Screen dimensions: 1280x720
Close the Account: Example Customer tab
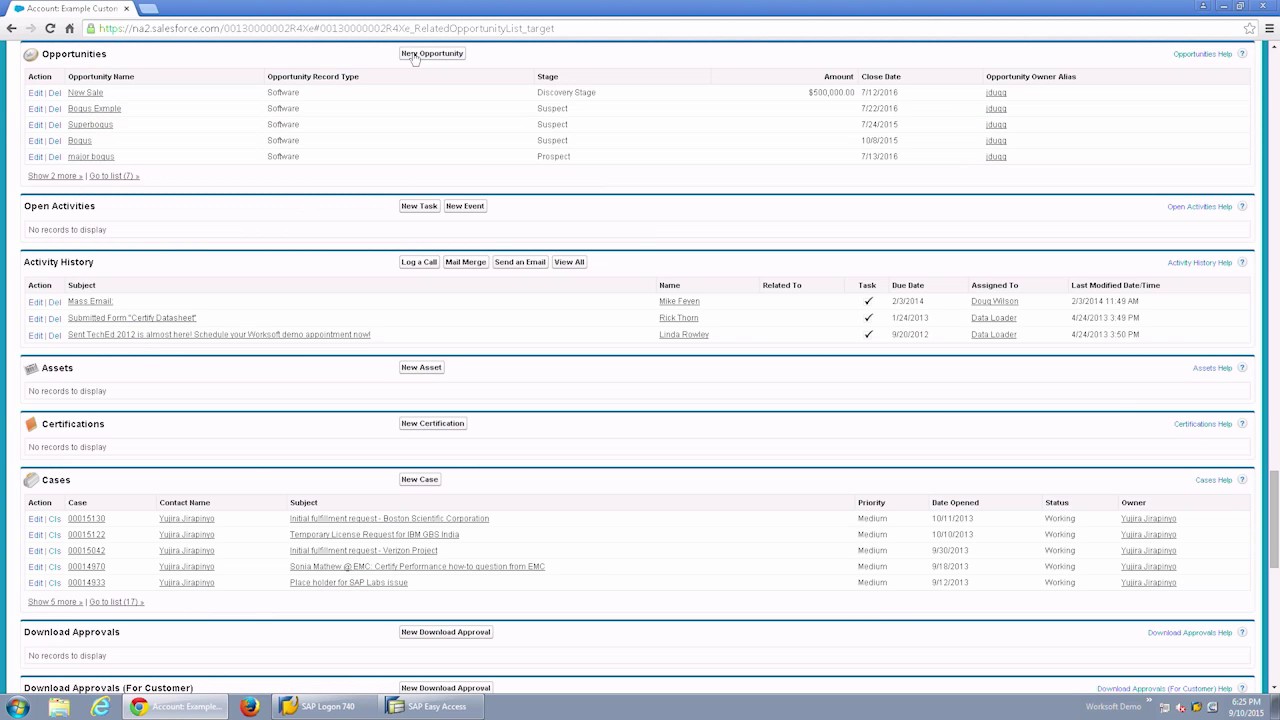126,8
